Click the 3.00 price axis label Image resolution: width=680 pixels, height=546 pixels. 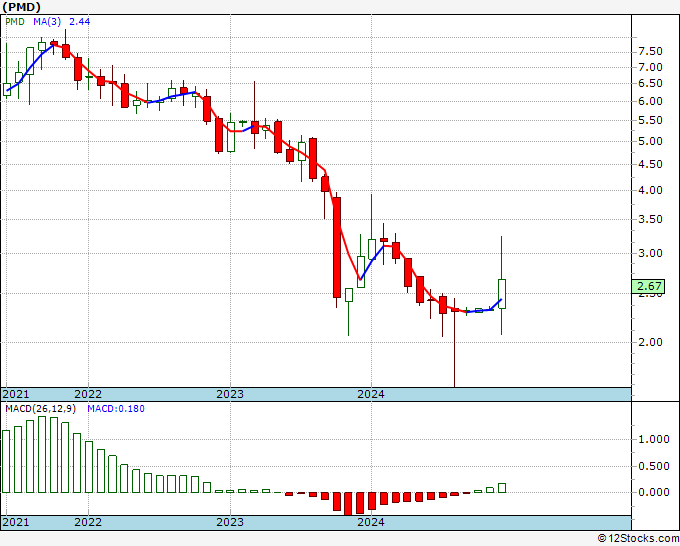[651, 253]
